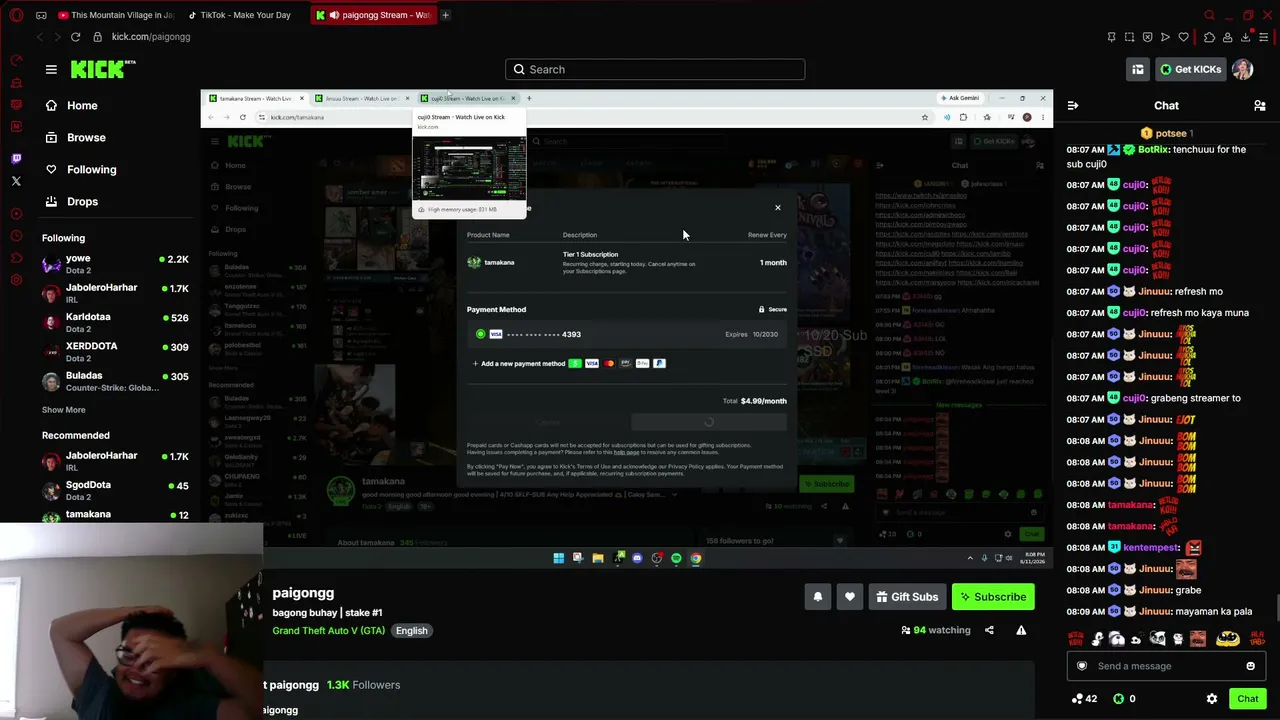Open the Opera account icon

pos(1227,37)
